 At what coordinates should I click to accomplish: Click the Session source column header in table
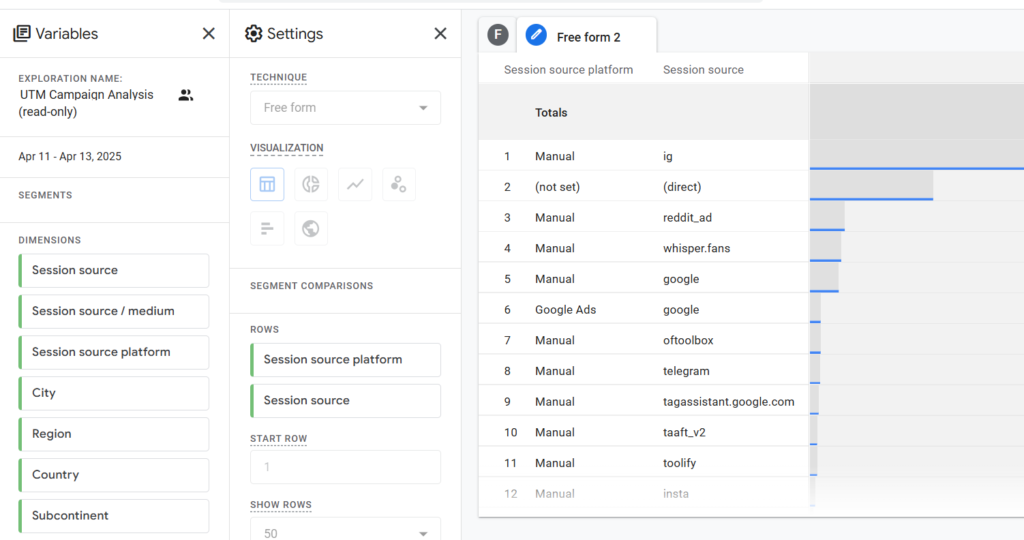click(x=703, y=70)
